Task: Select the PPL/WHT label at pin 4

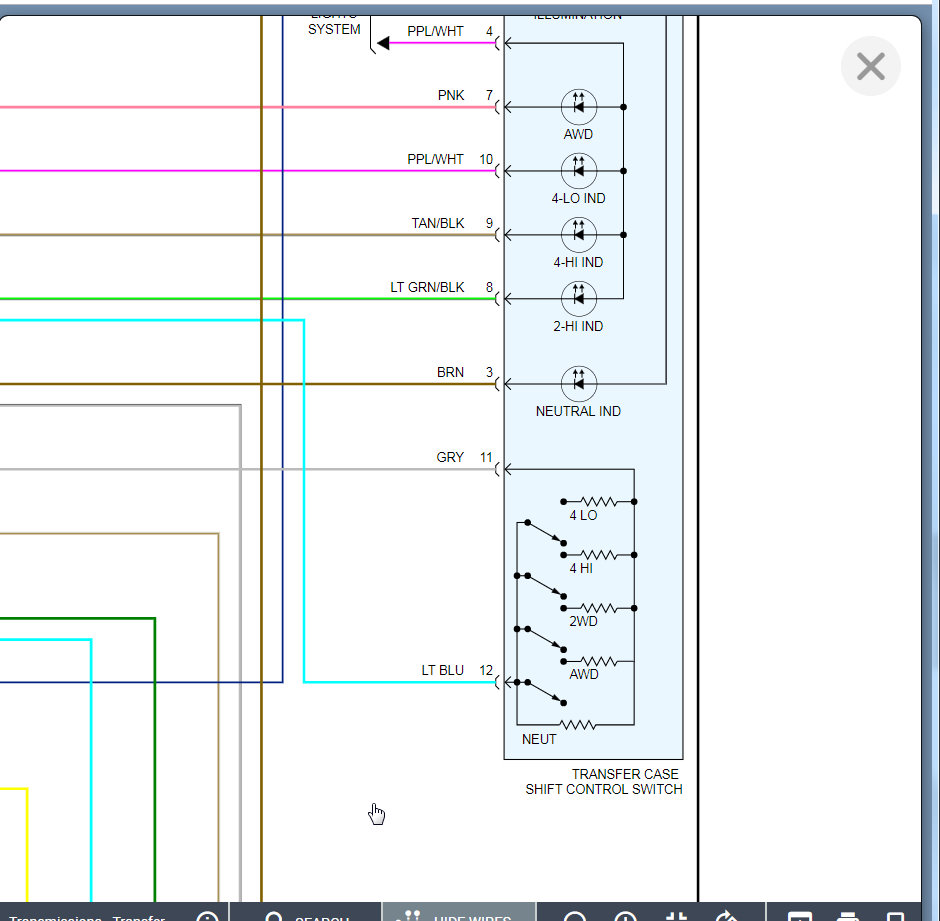Action: click(435, 31)
